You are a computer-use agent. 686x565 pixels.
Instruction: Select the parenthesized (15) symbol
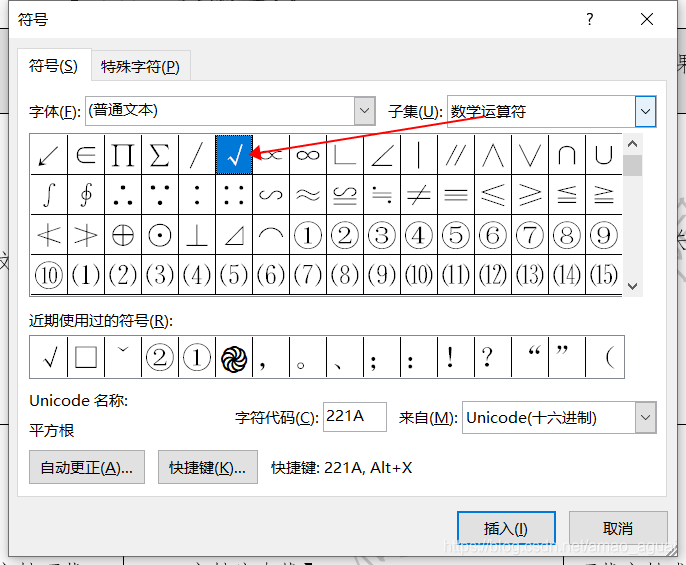tap(604, 275)
